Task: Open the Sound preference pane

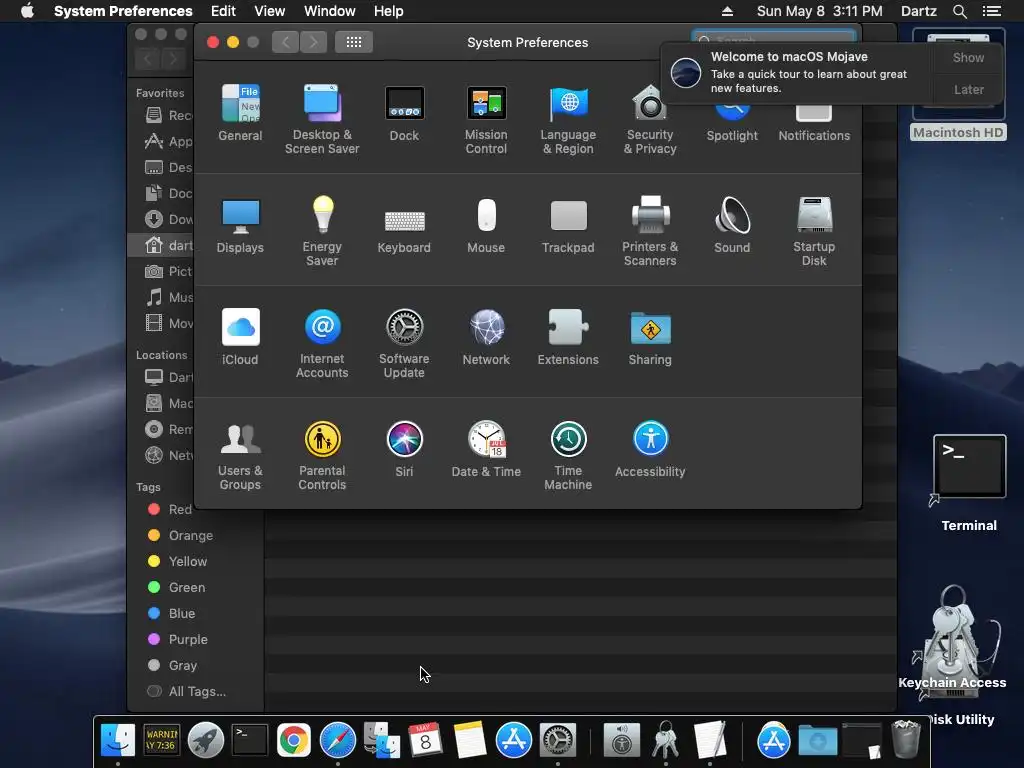Action: [732, 225]
